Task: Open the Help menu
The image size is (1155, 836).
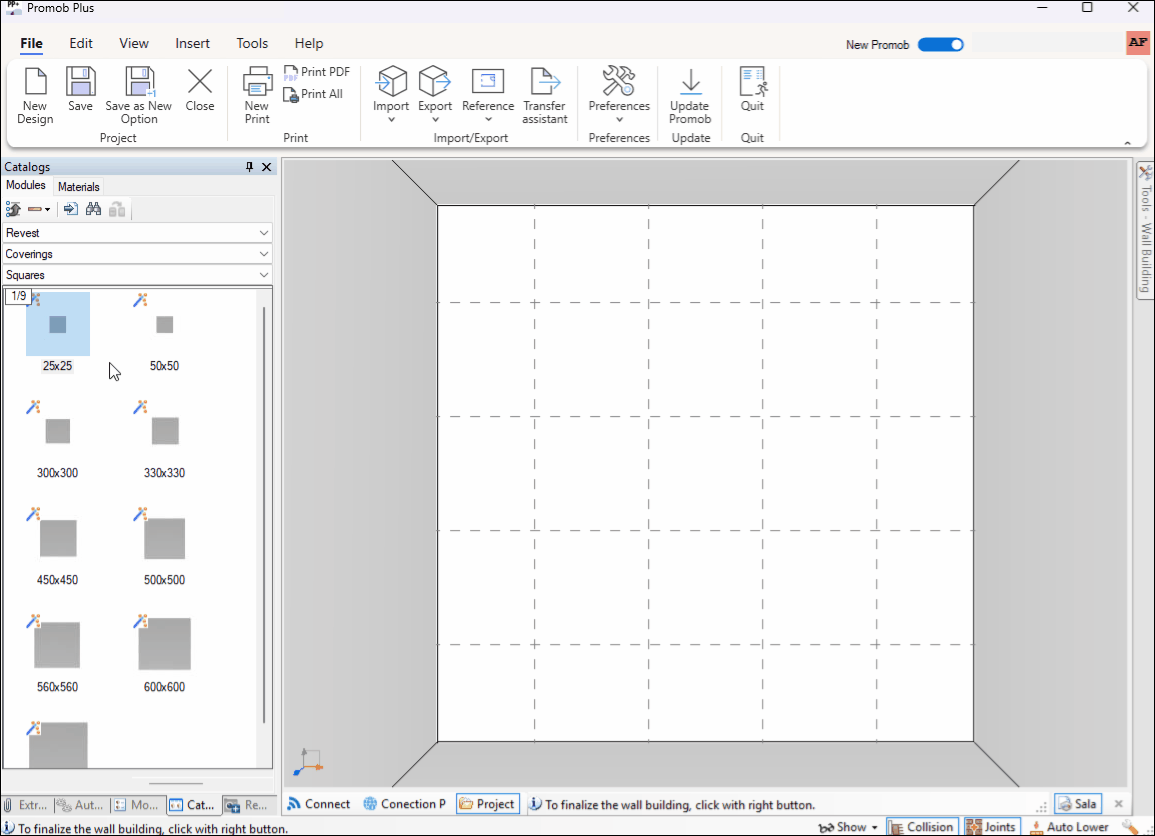Action: [x=309, y=43]
